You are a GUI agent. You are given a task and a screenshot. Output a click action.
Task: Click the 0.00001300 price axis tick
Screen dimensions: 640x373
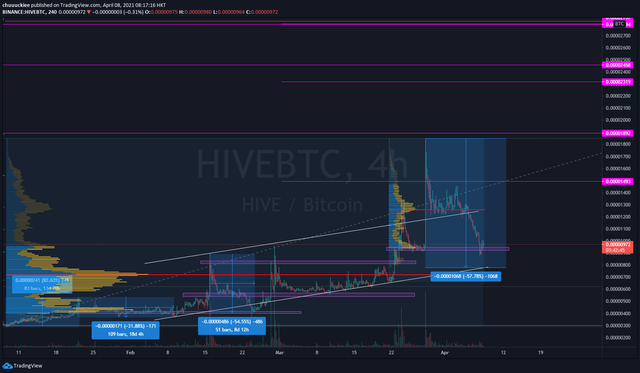point(618,205)
